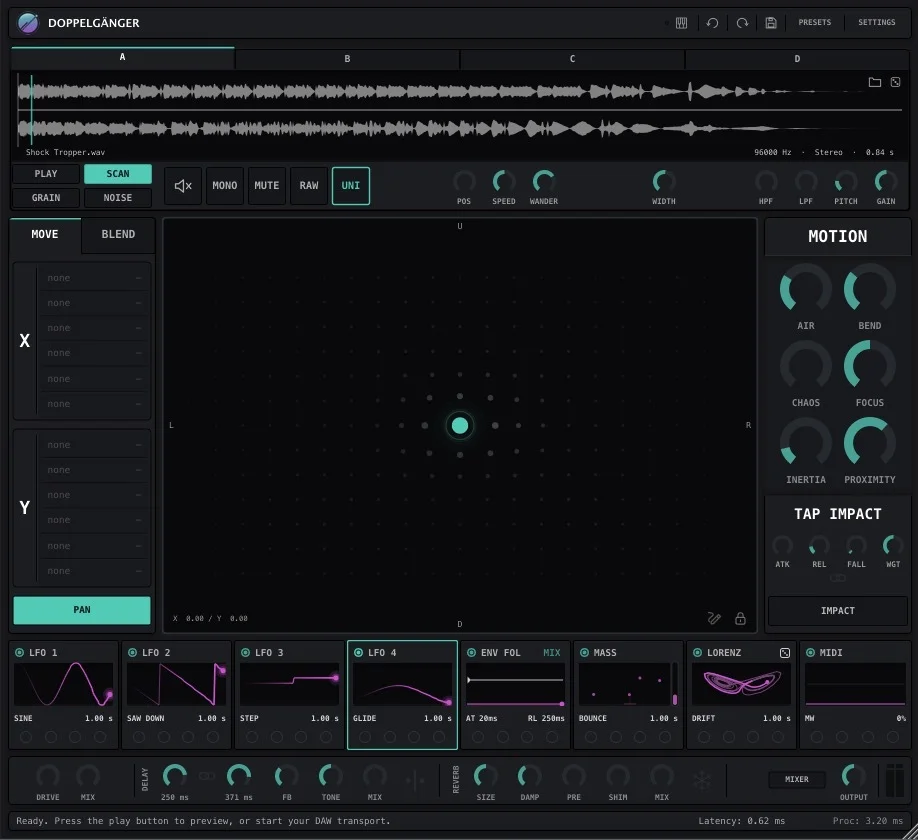Open last X modulation source slot

(x=94, y=404)
